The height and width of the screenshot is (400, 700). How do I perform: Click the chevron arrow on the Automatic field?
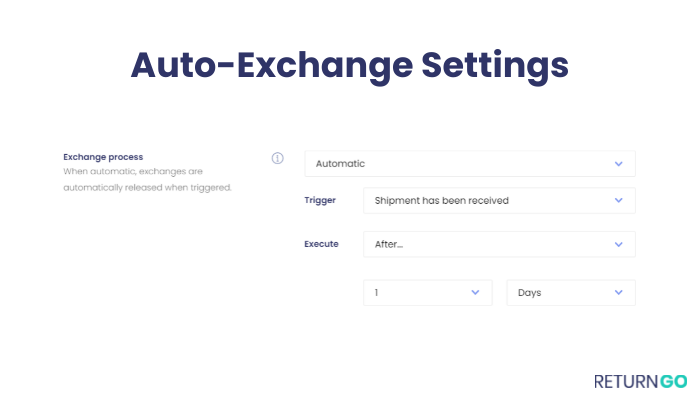click(x=618, y=164)
